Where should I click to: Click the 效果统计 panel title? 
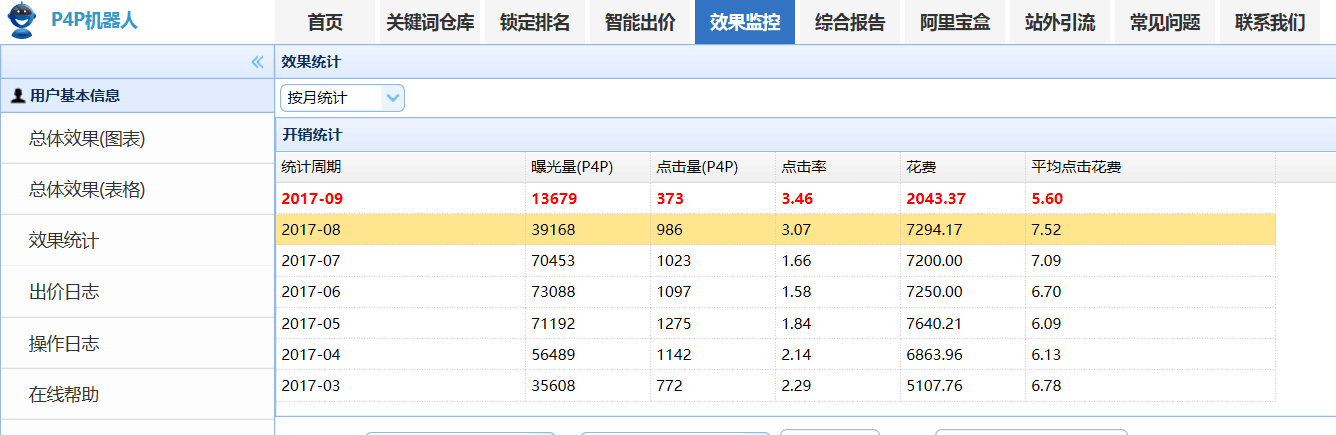311,61
